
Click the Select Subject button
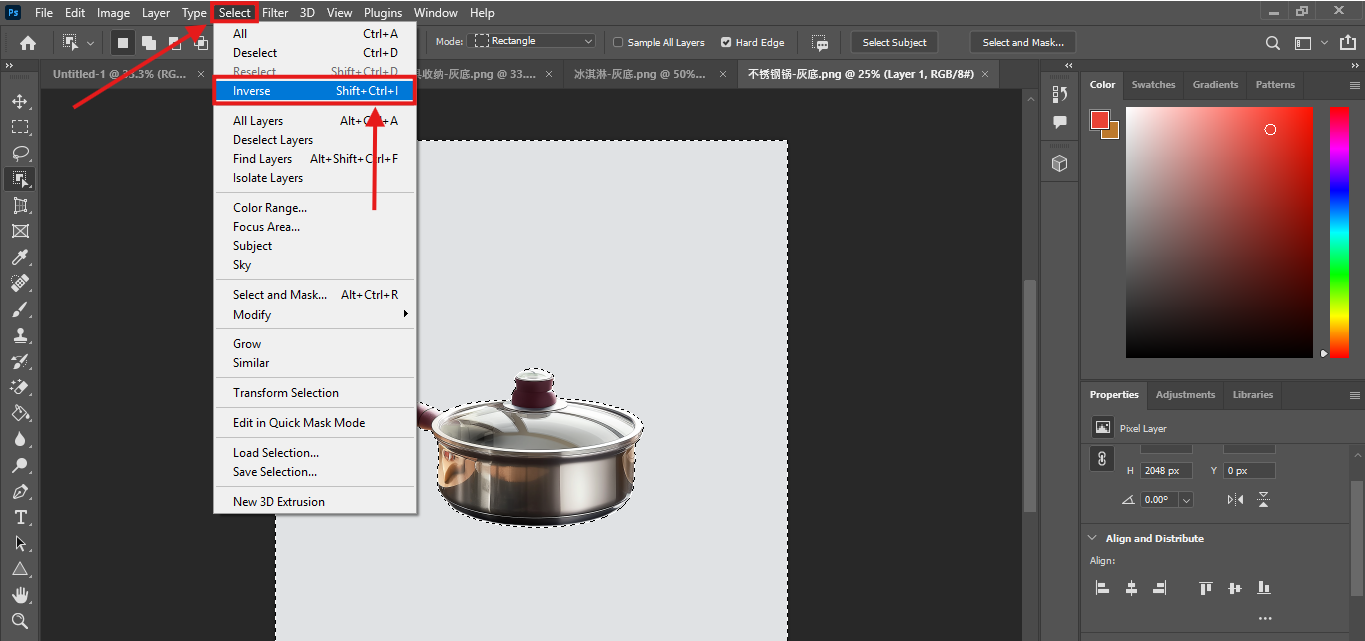click(x=894, y=42)
